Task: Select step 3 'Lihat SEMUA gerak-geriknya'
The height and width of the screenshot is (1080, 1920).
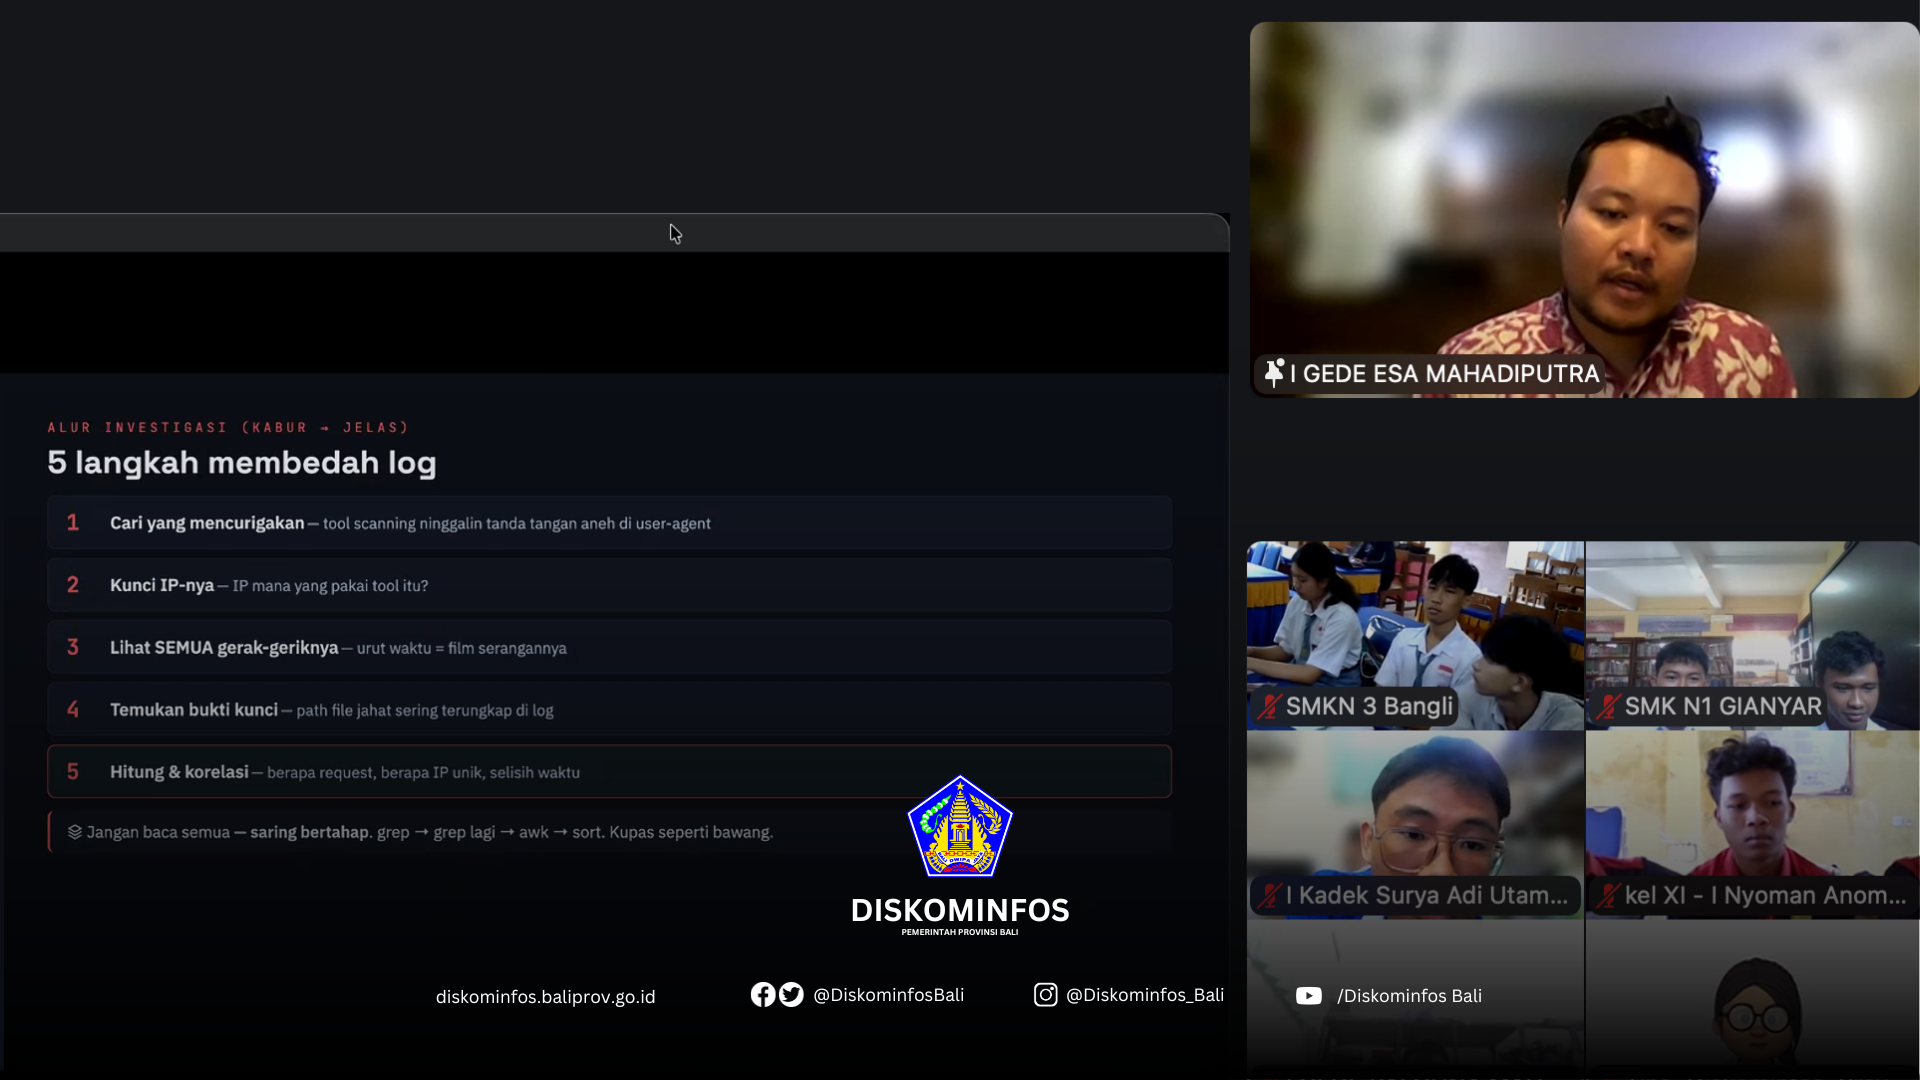Action: coord(609,647)
